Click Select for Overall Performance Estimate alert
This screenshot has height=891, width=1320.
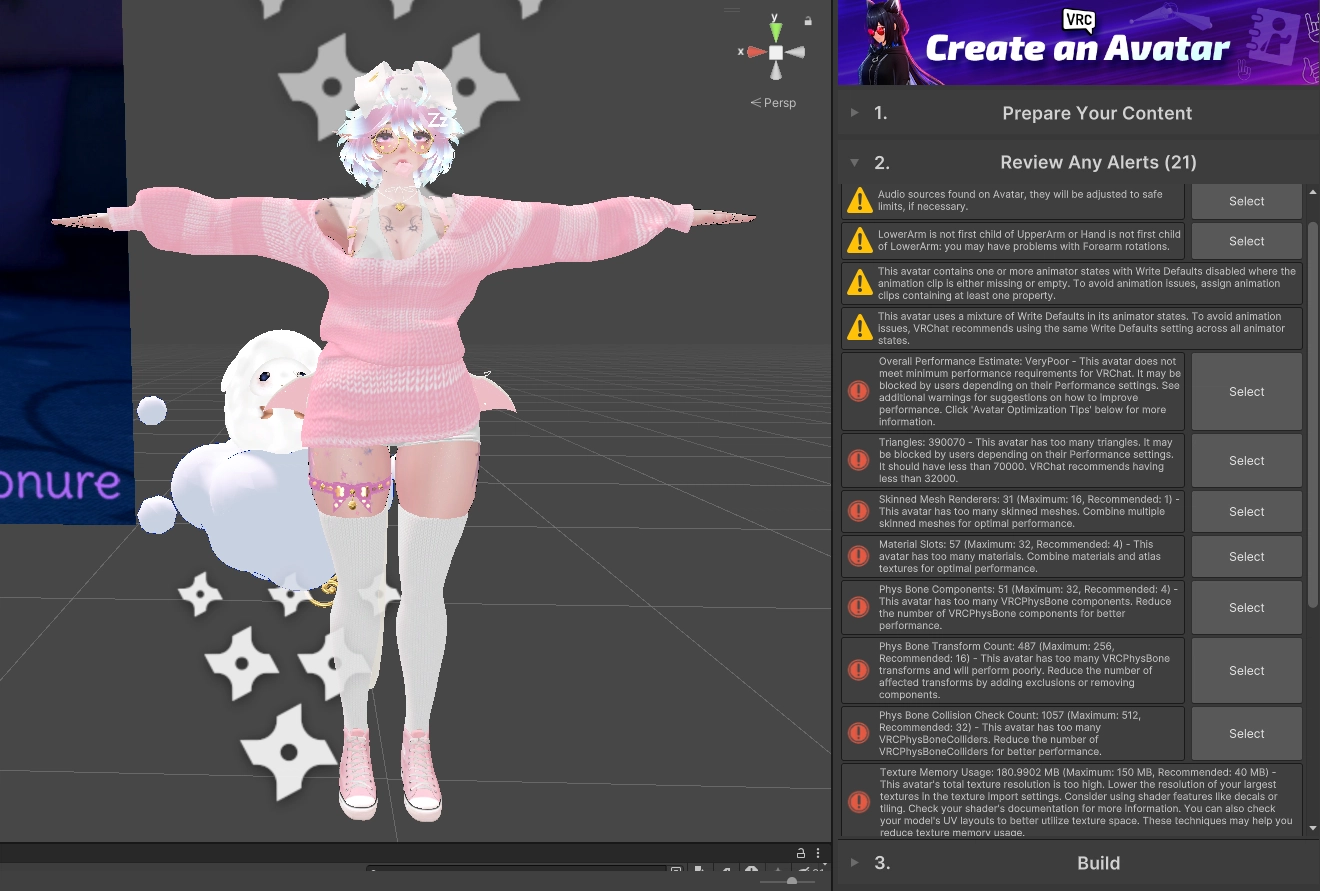(x=1246, y=392)
